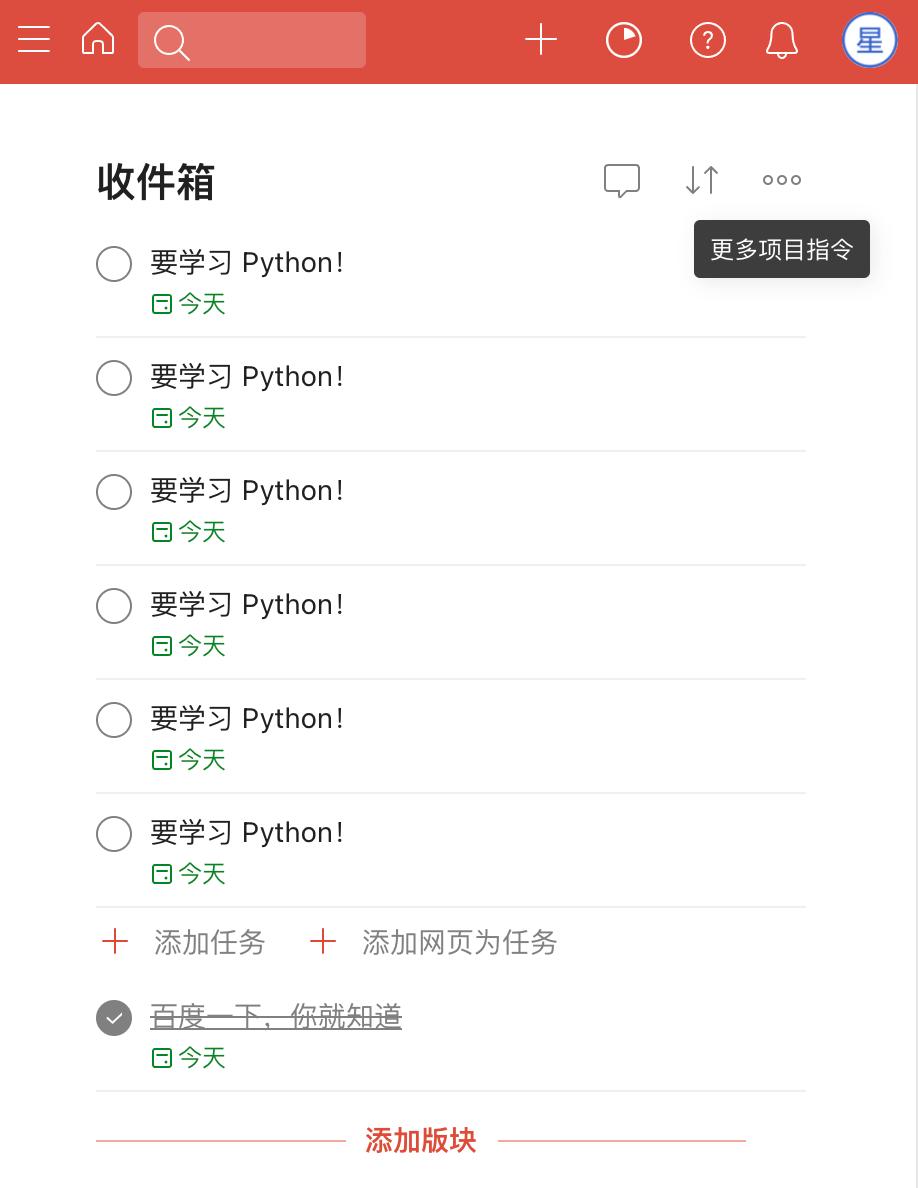The height and width of the screenshot is (1188, 918).
Task: Click the sort arrows icon
Action: [x=702, y=180]
